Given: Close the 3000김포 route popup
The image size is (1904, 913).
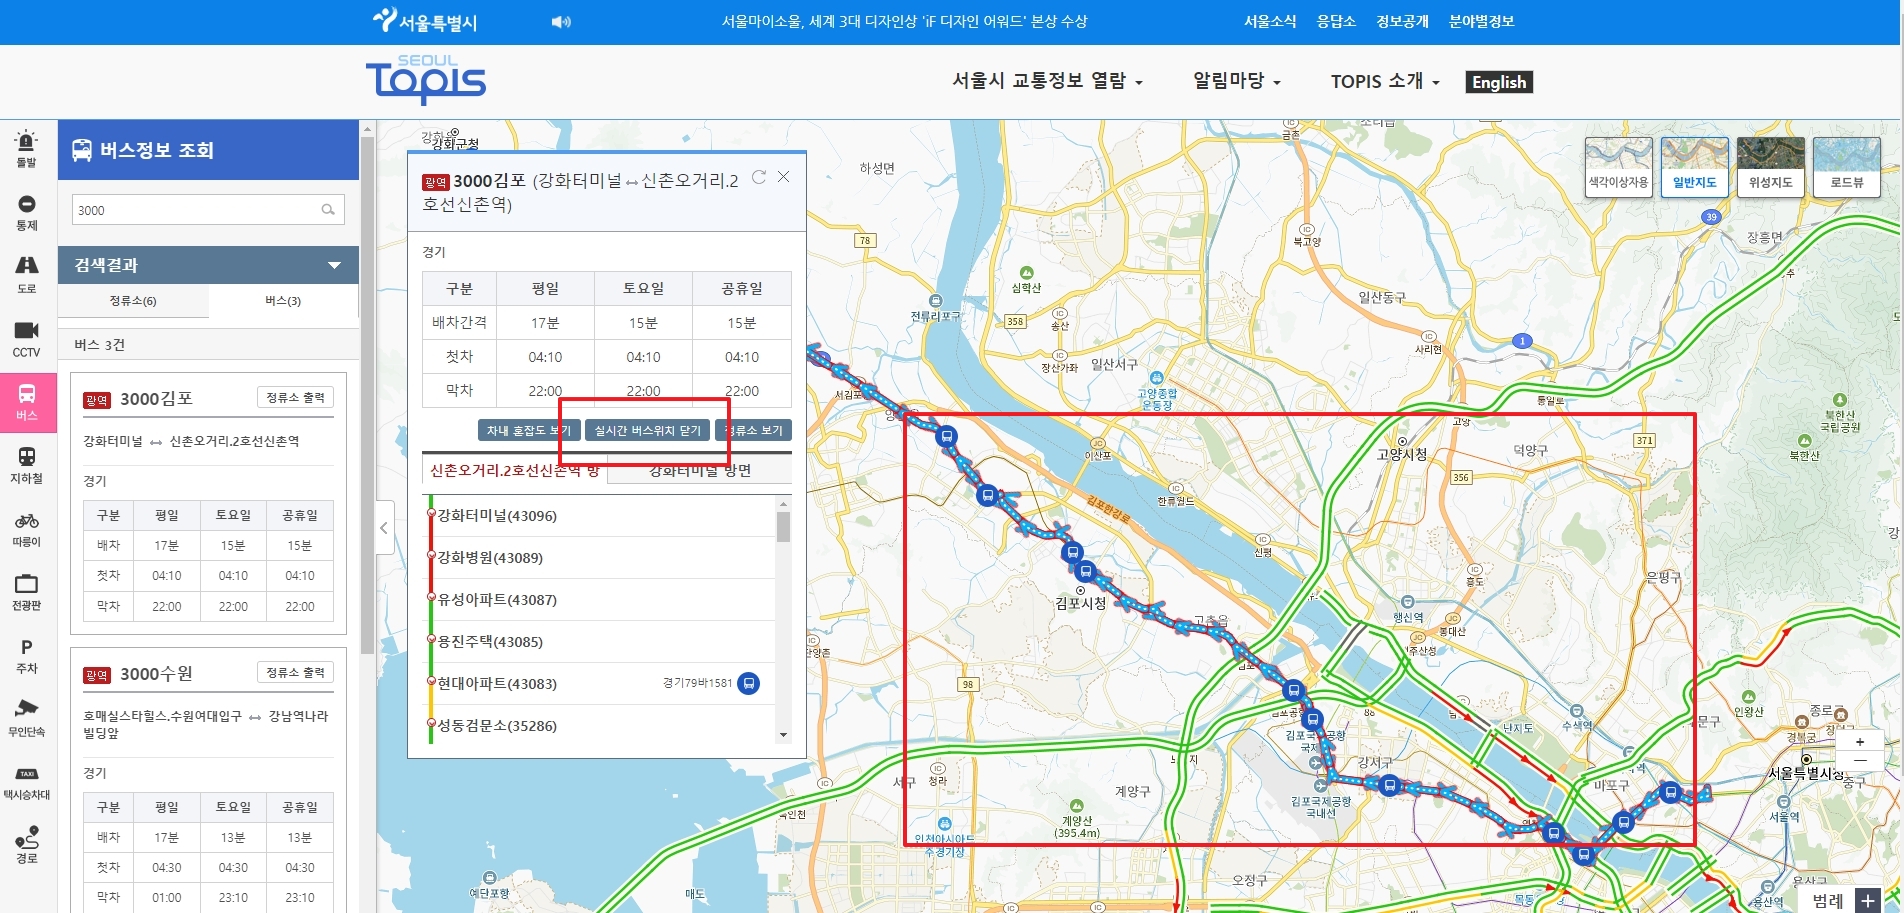Looking at the screenshot, I should [x=784, y=177].
